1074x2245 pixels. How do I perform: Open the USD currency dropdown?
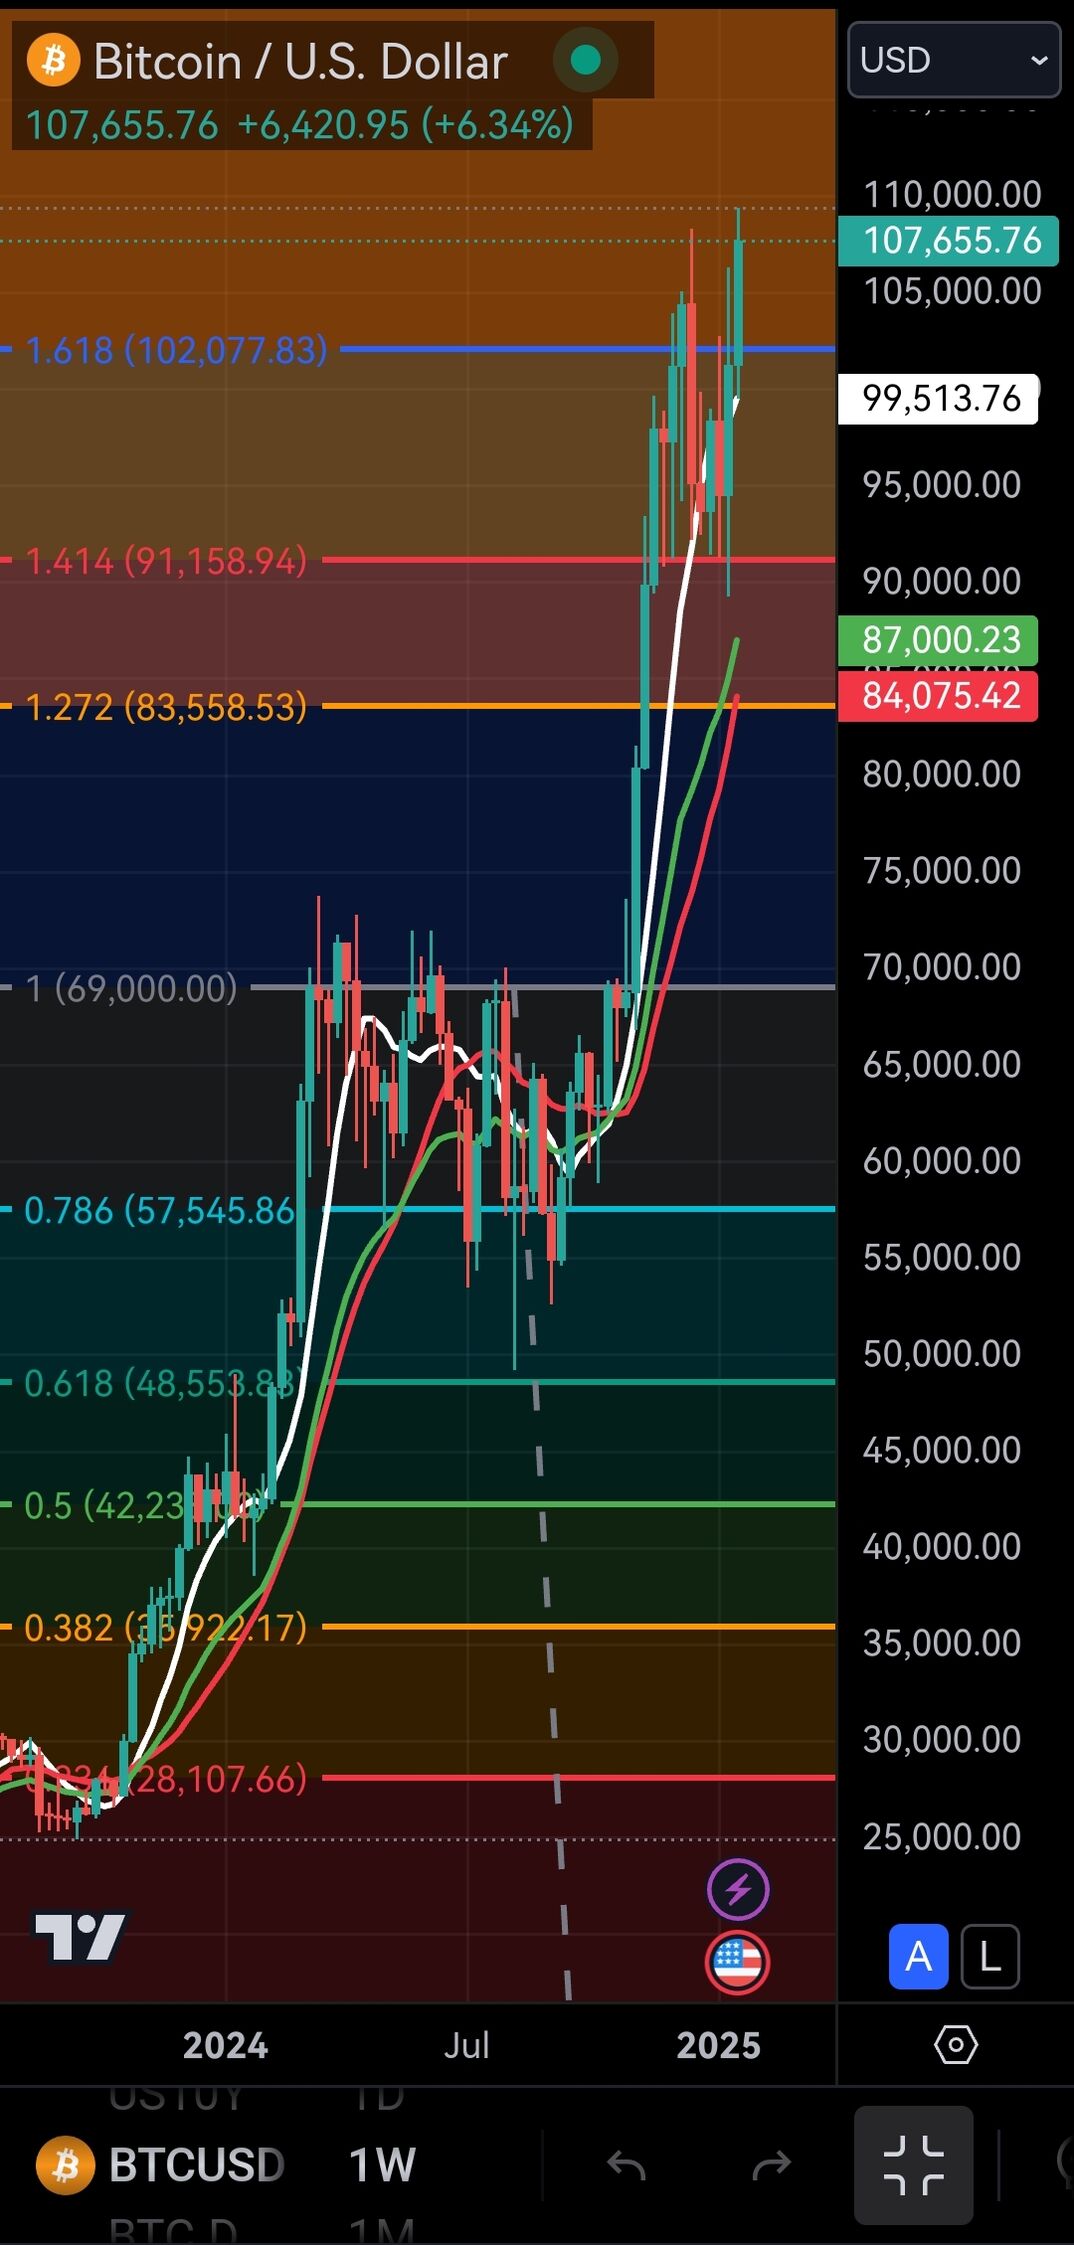(x=953, y=60)
